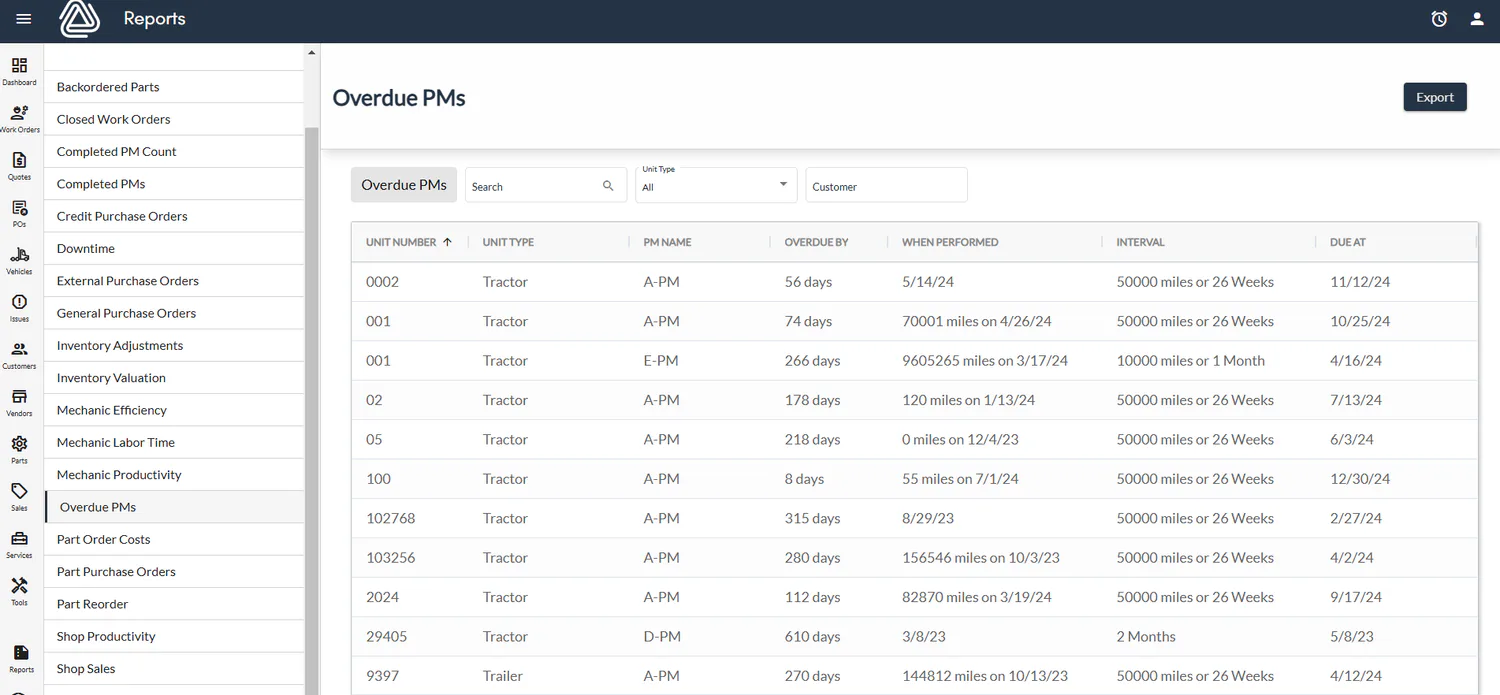Open Customers from the sidebar

point(19,355)
